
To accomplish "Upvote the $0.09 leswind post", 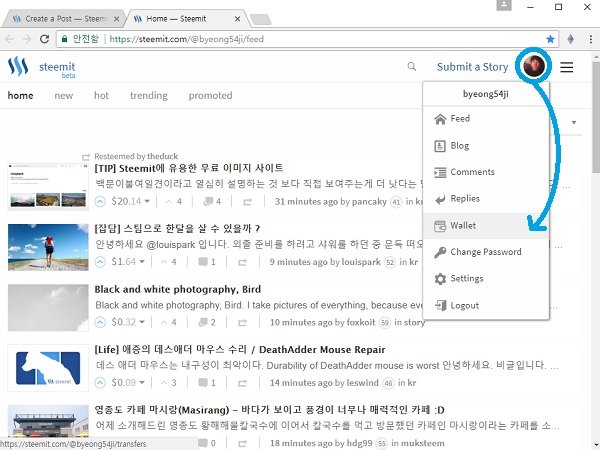I will click(x=100, y=383).
